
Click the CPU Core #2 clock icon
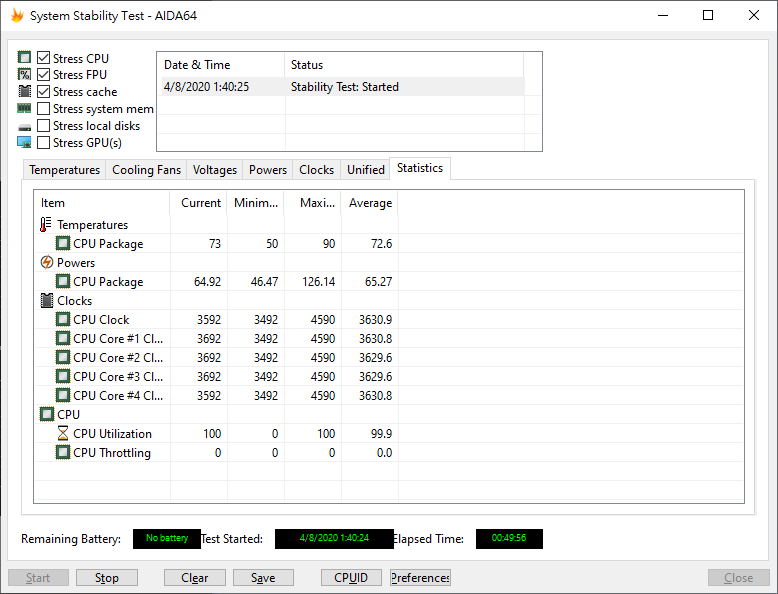click(63, 357)
